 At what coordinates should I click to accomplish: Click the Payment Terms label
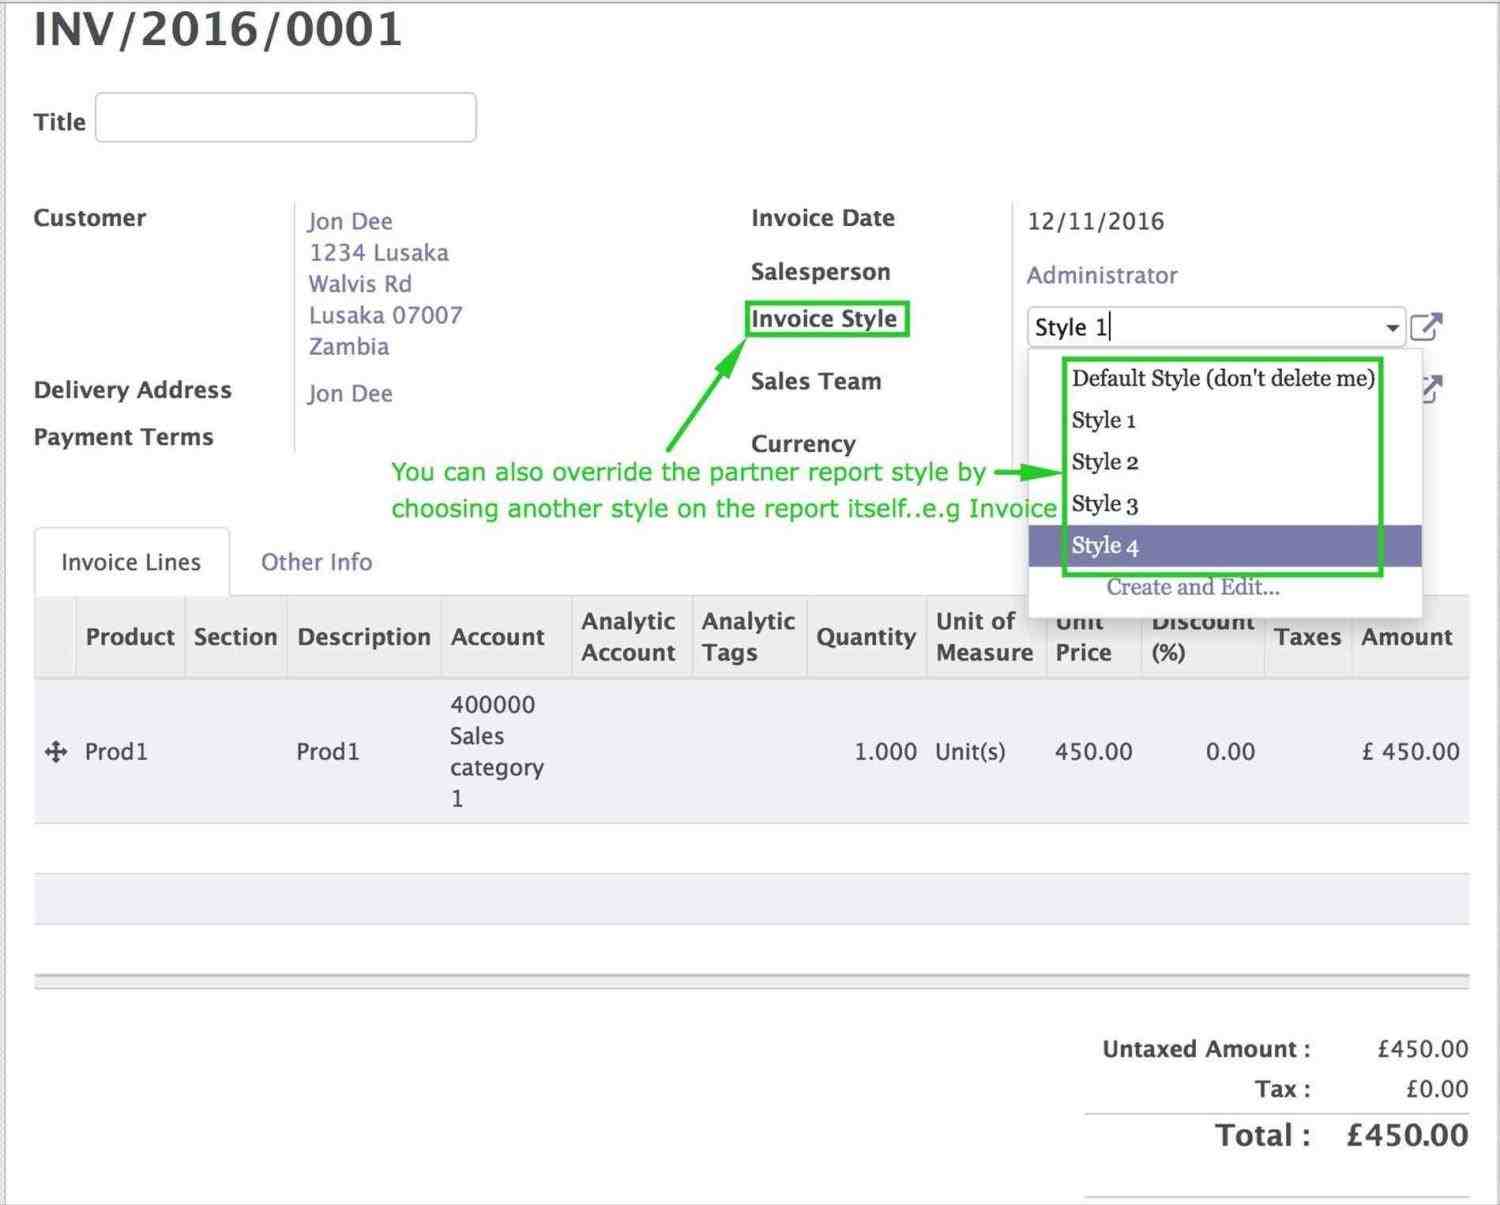click(x=124, y=437)
